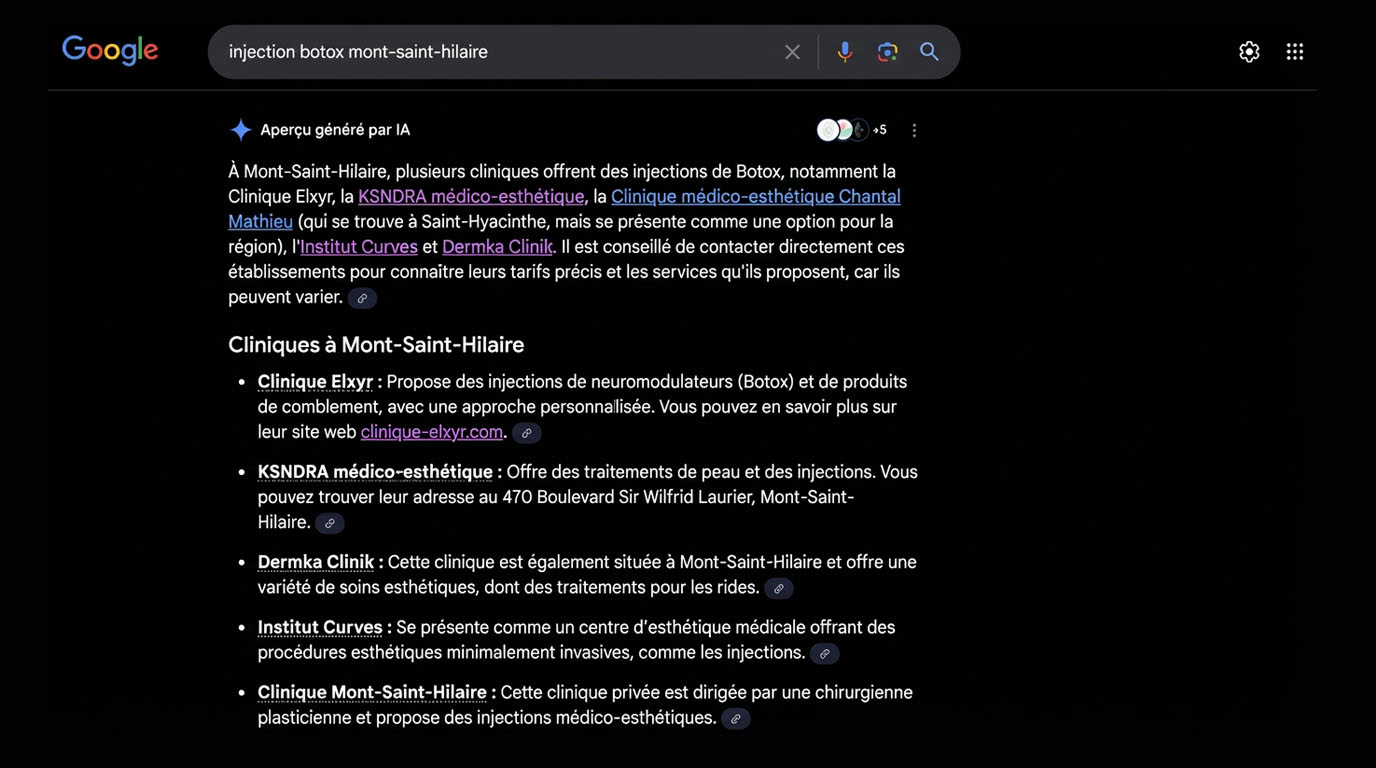This screenshot has height=768, width=1376.
Task: Open the Dermka Clinik link in intro
Action: pyautogui.click(x=497, y=247)
